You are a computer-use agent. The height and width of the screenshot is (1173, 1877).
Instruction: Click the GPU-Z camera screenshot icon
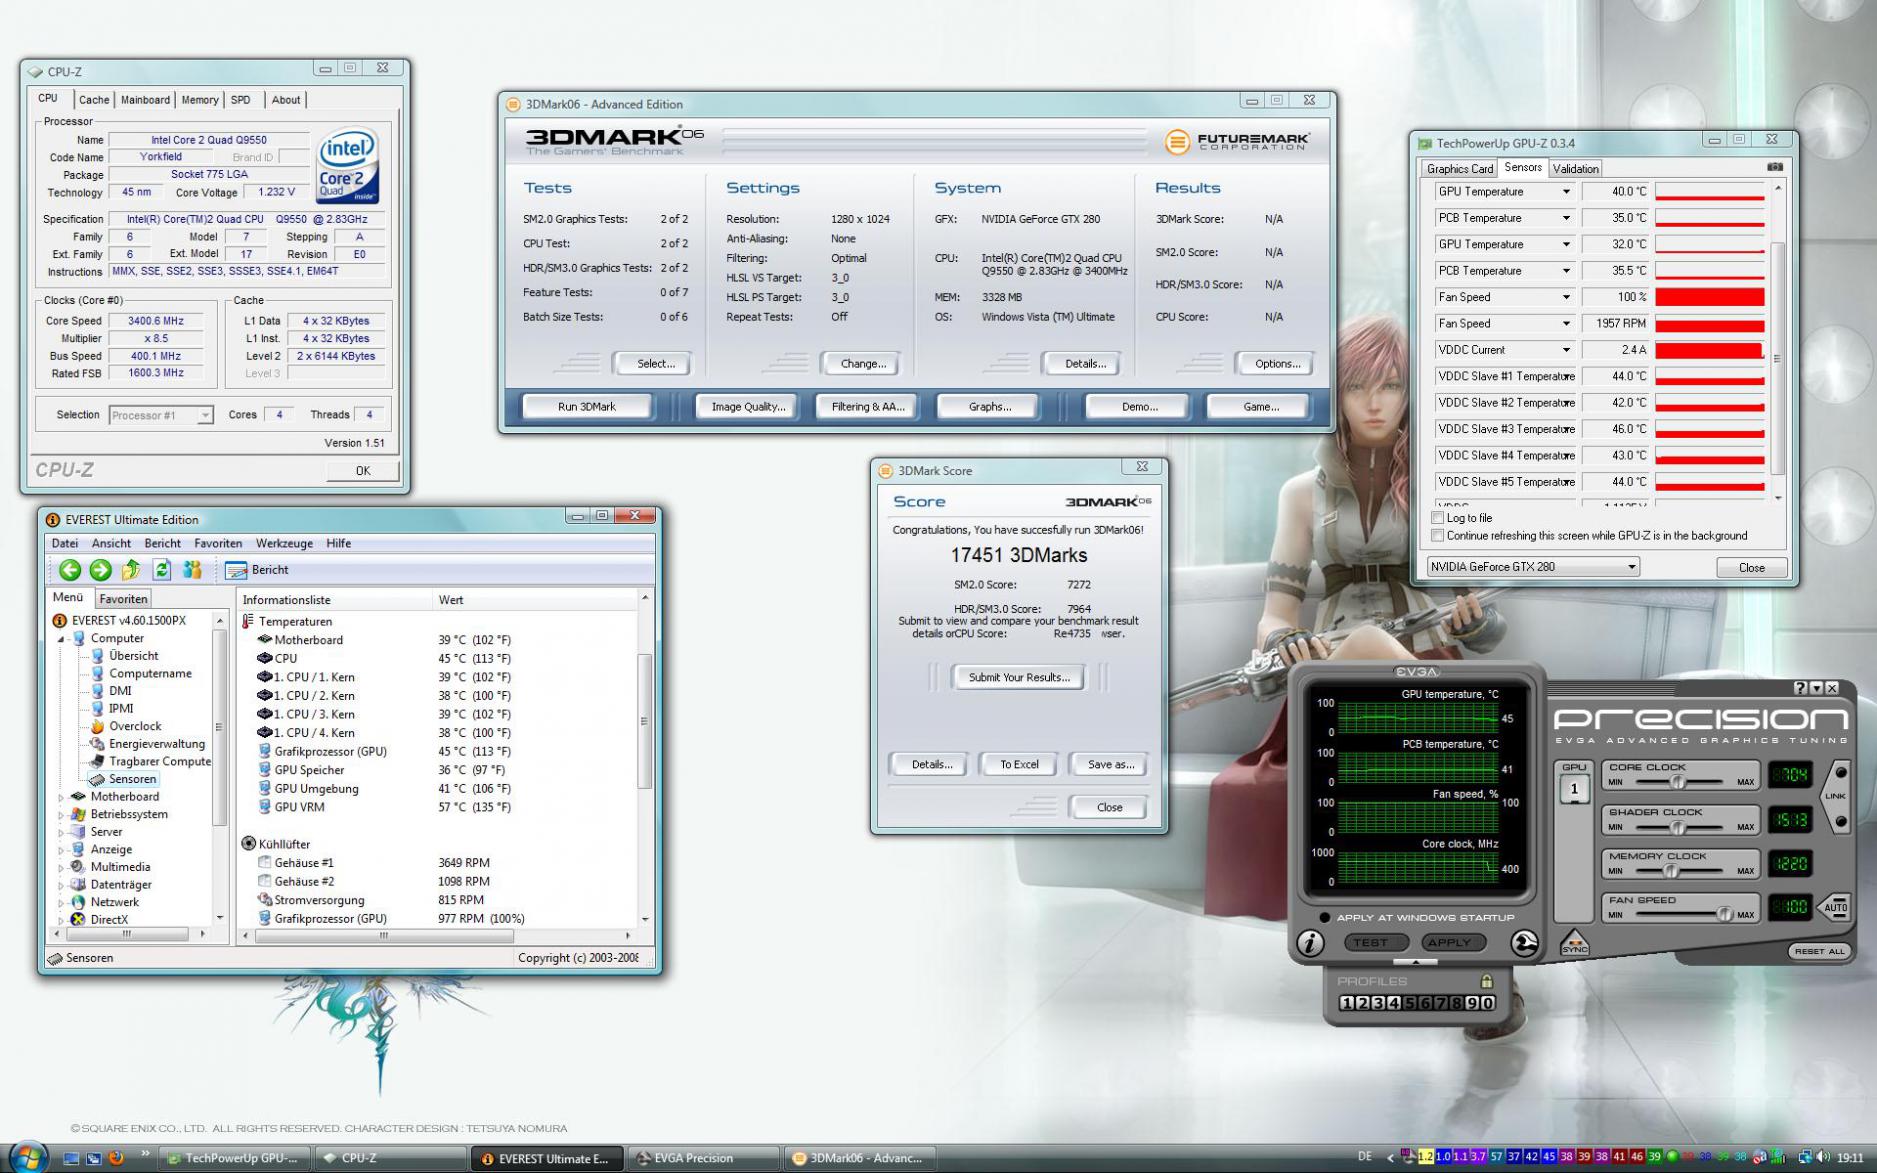click(1774, 168)
